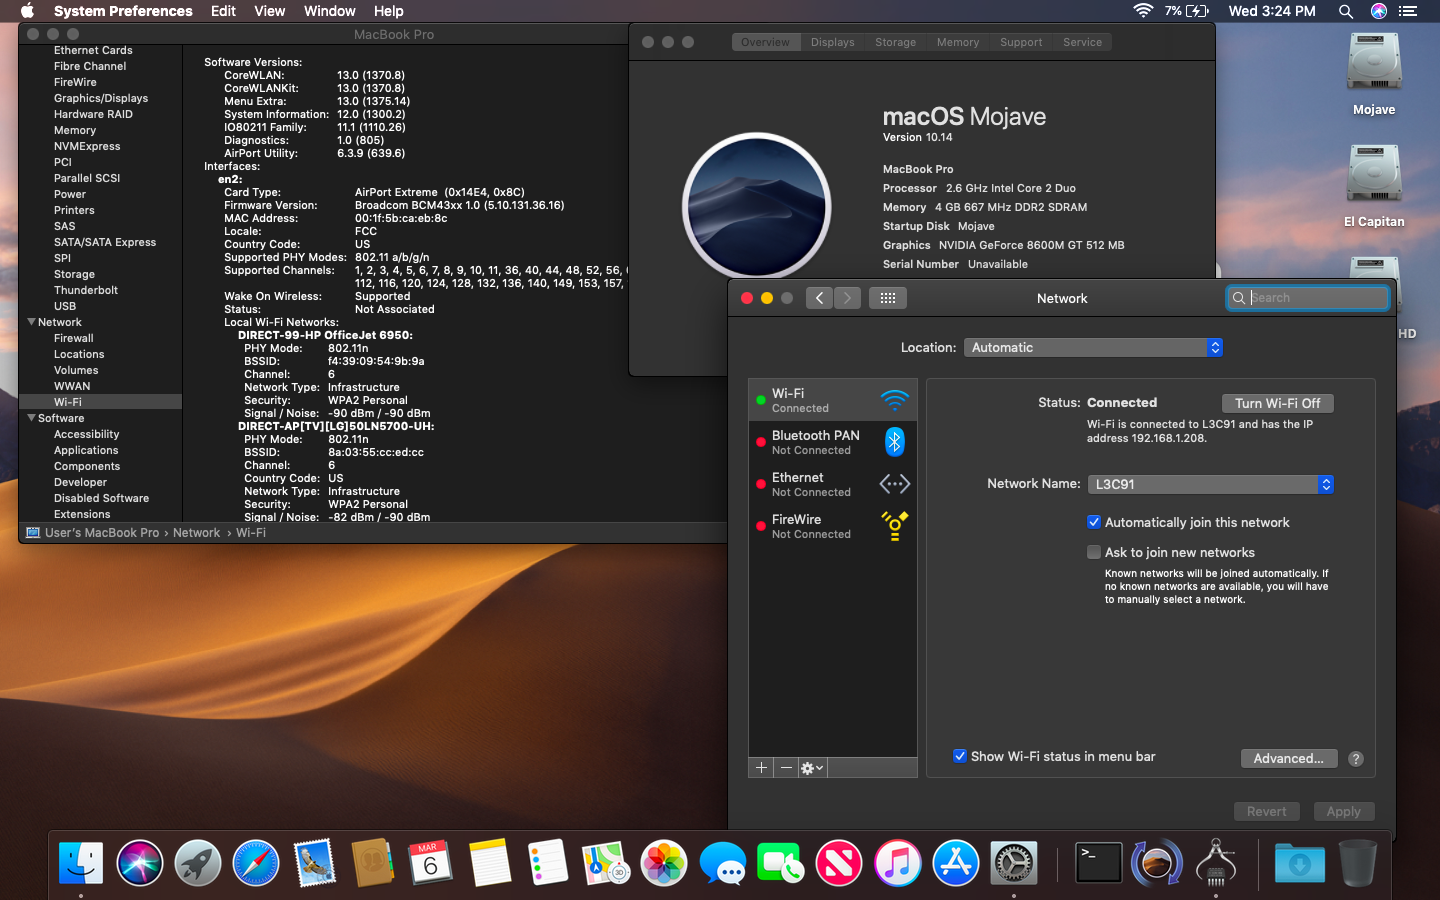Open Contacts book icon in Dock

(372, 863)
